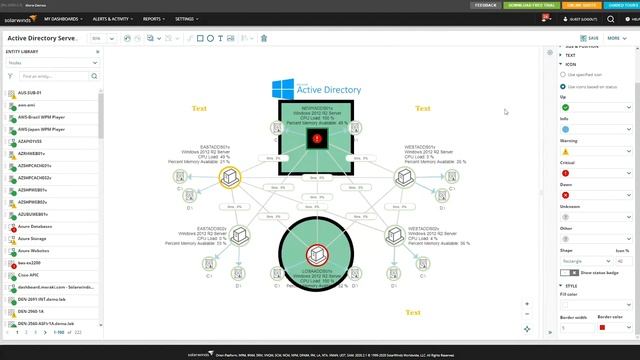Image resolution: width=640 pixels, height=360 pixels.
Task: Click the Icon % input field
Action: click(624, 261)
